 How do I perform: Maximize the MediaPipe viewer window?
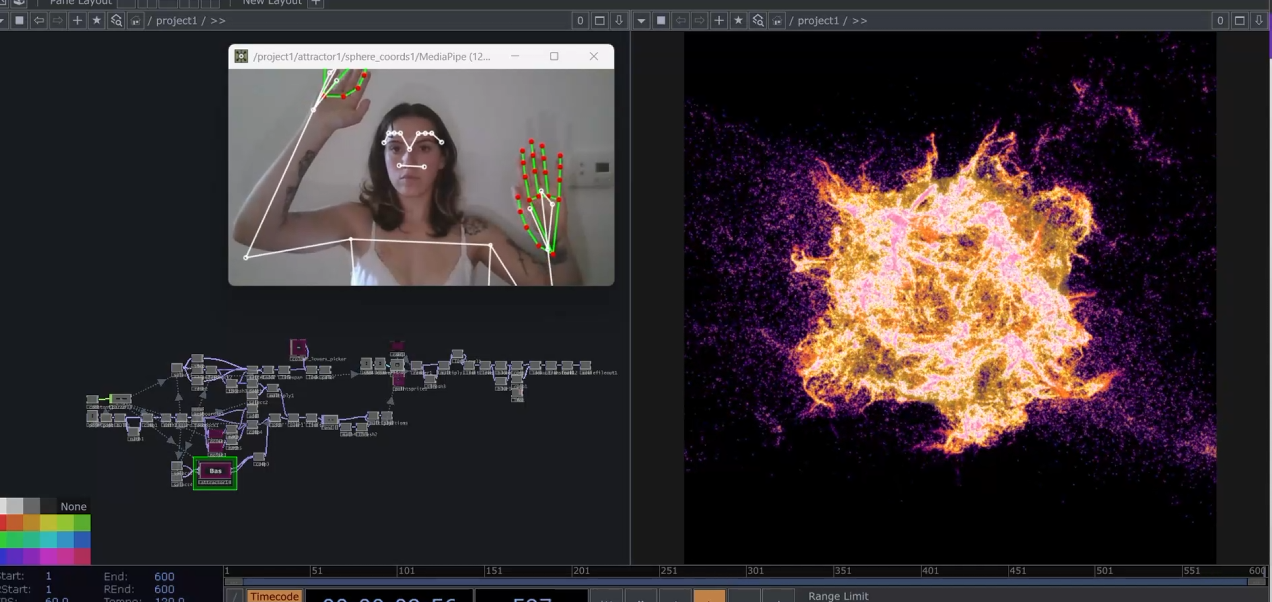[x=554, y=56]
